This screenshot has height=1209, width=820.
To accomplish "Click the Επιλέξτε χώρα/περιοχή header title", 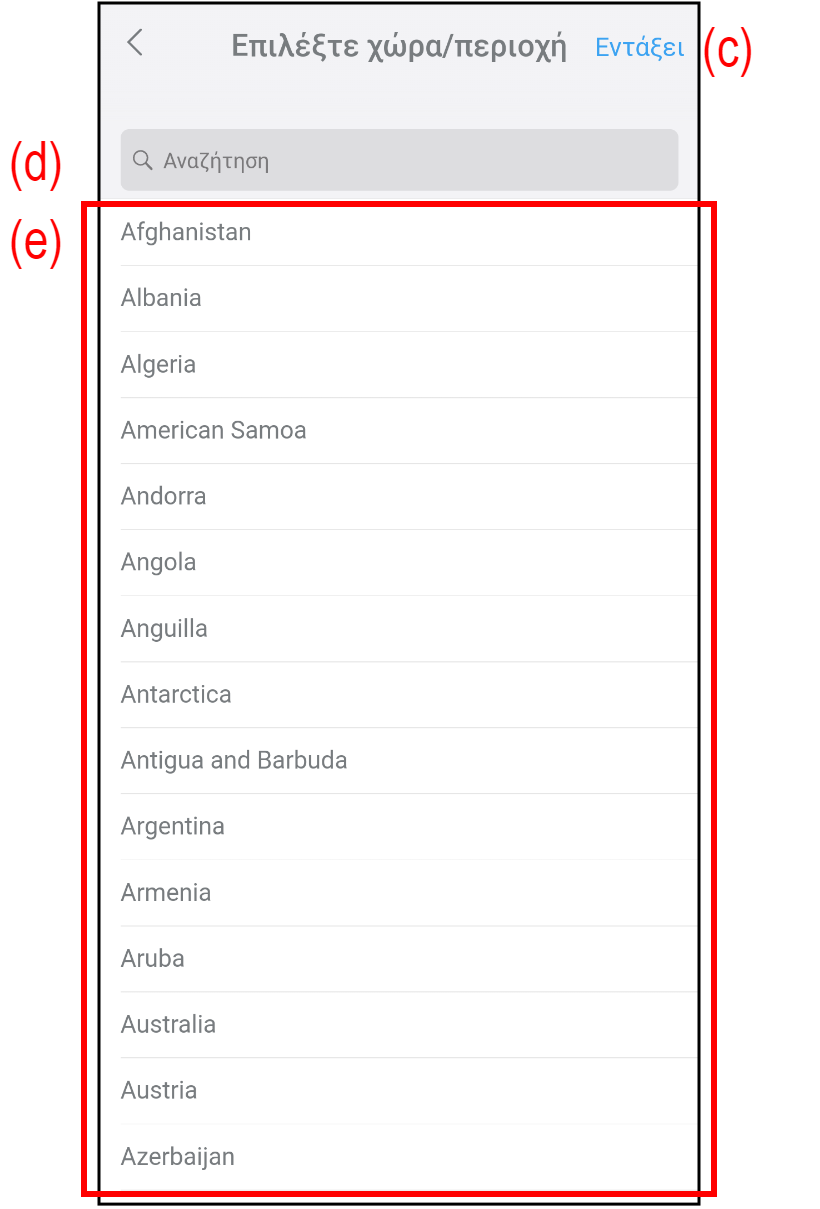I will 399,47.
